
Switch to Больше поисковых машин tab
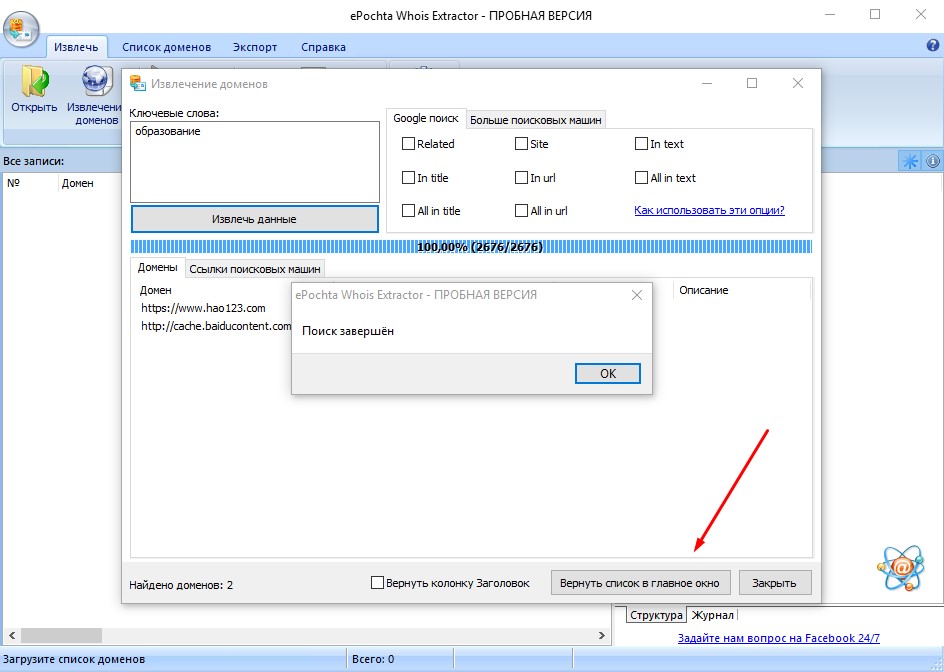[536, 120]
